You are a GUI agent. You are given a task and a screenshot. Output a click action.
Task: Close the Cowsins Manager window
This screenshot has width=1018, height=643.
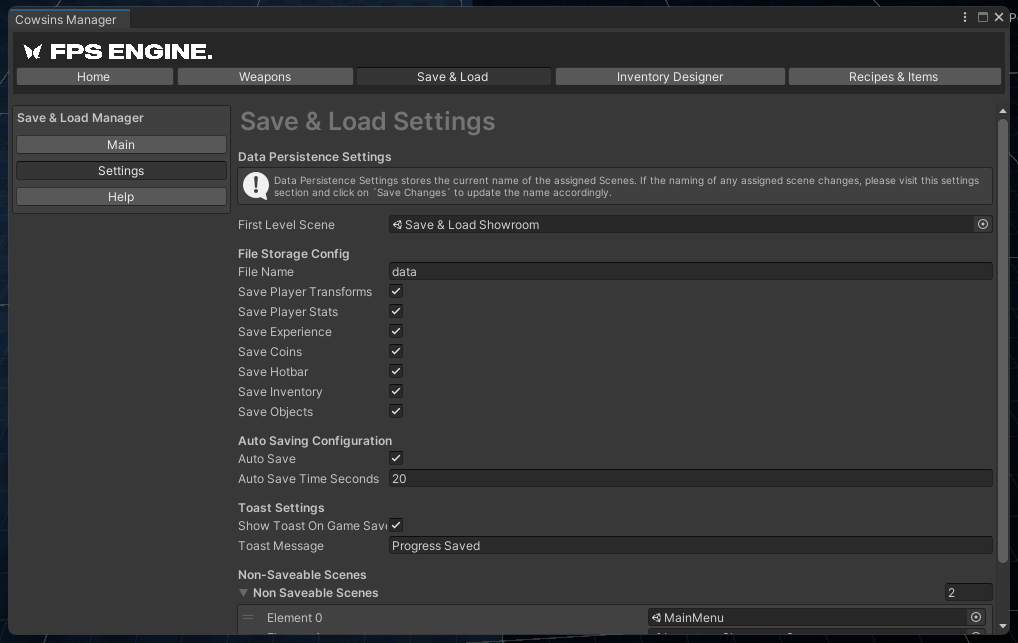coord(998,18)
